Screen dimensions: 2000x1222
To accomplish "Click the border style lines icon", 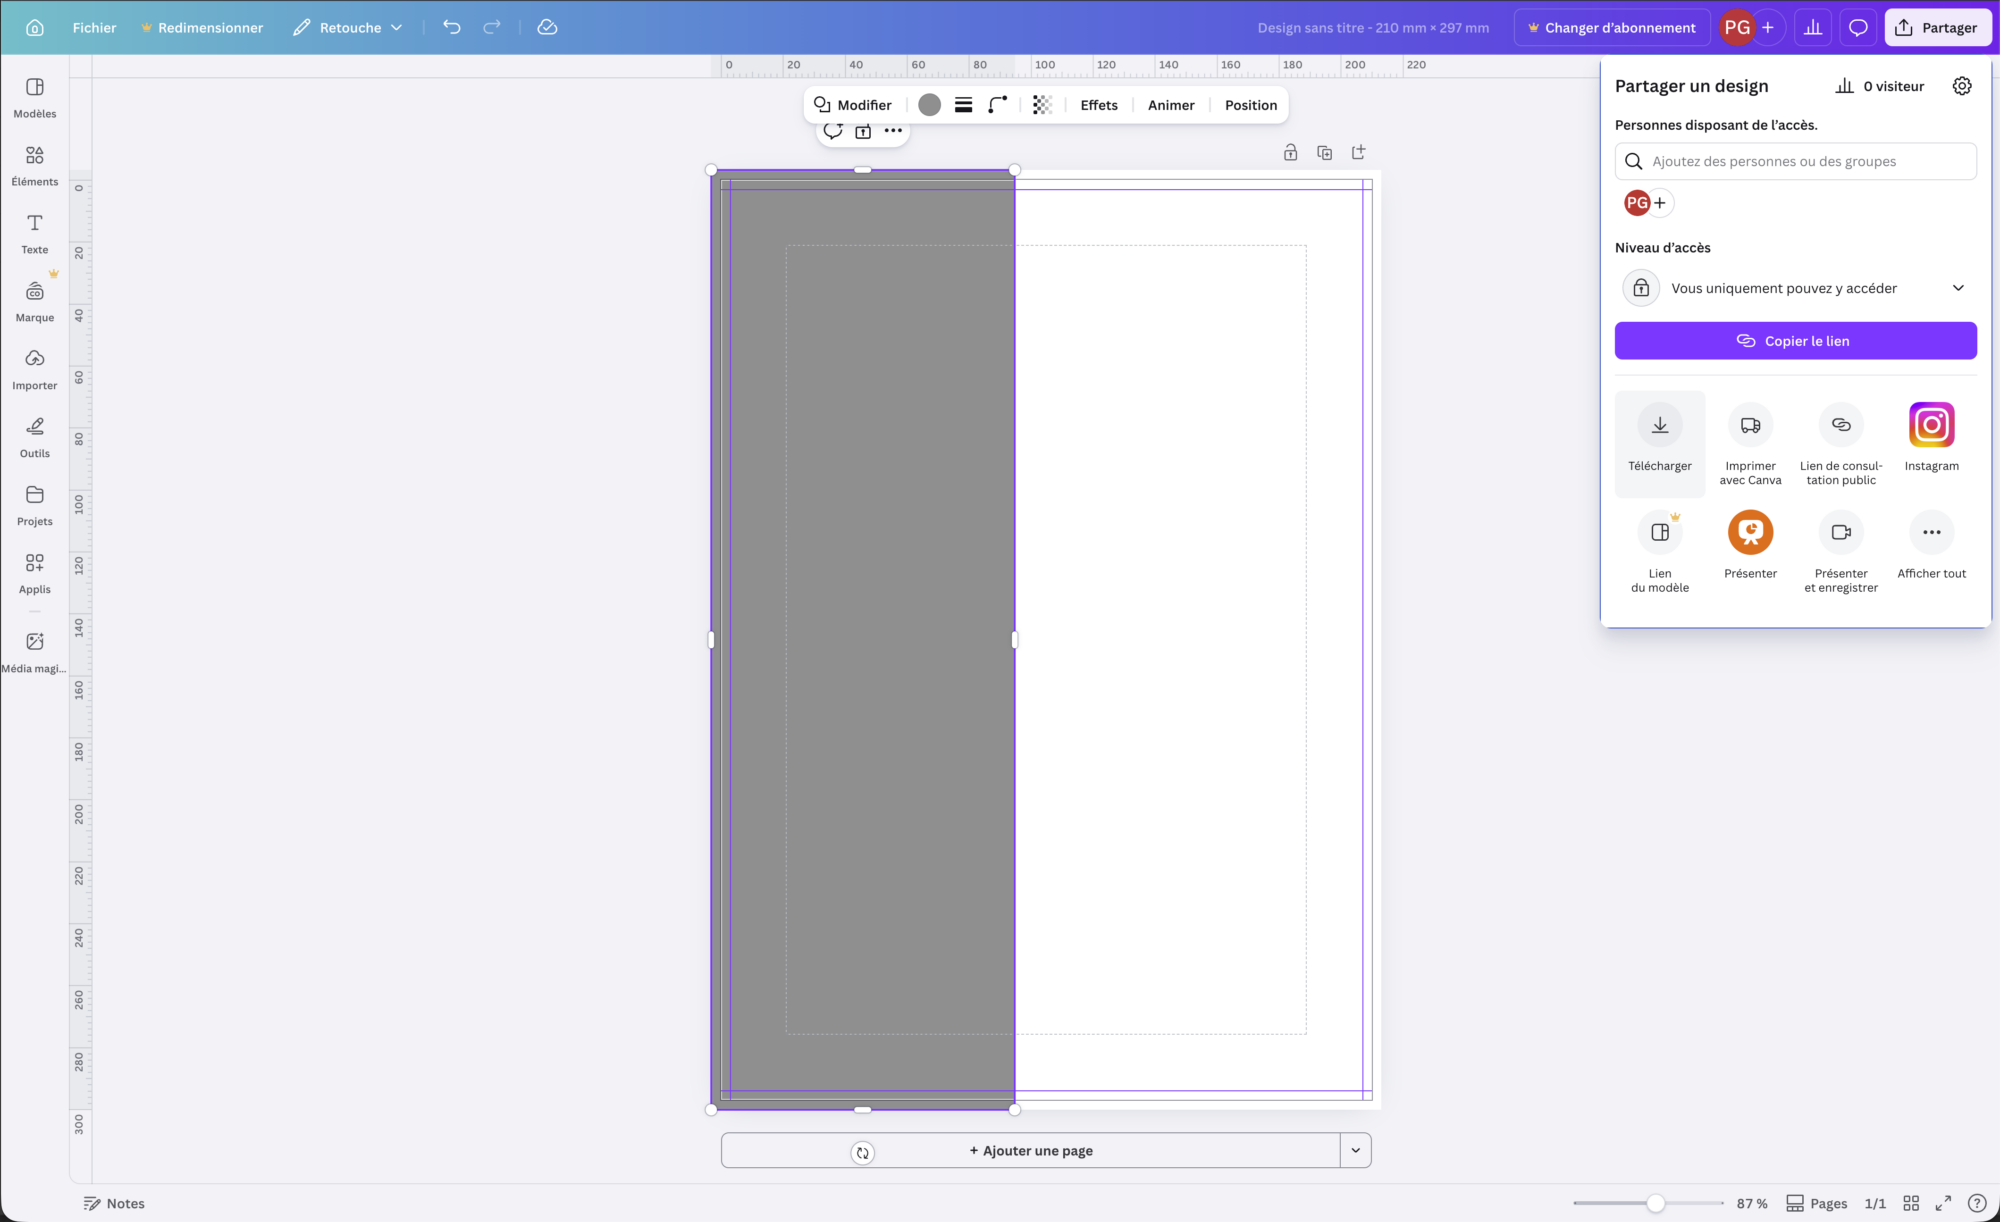I will [x=963, y=105].
